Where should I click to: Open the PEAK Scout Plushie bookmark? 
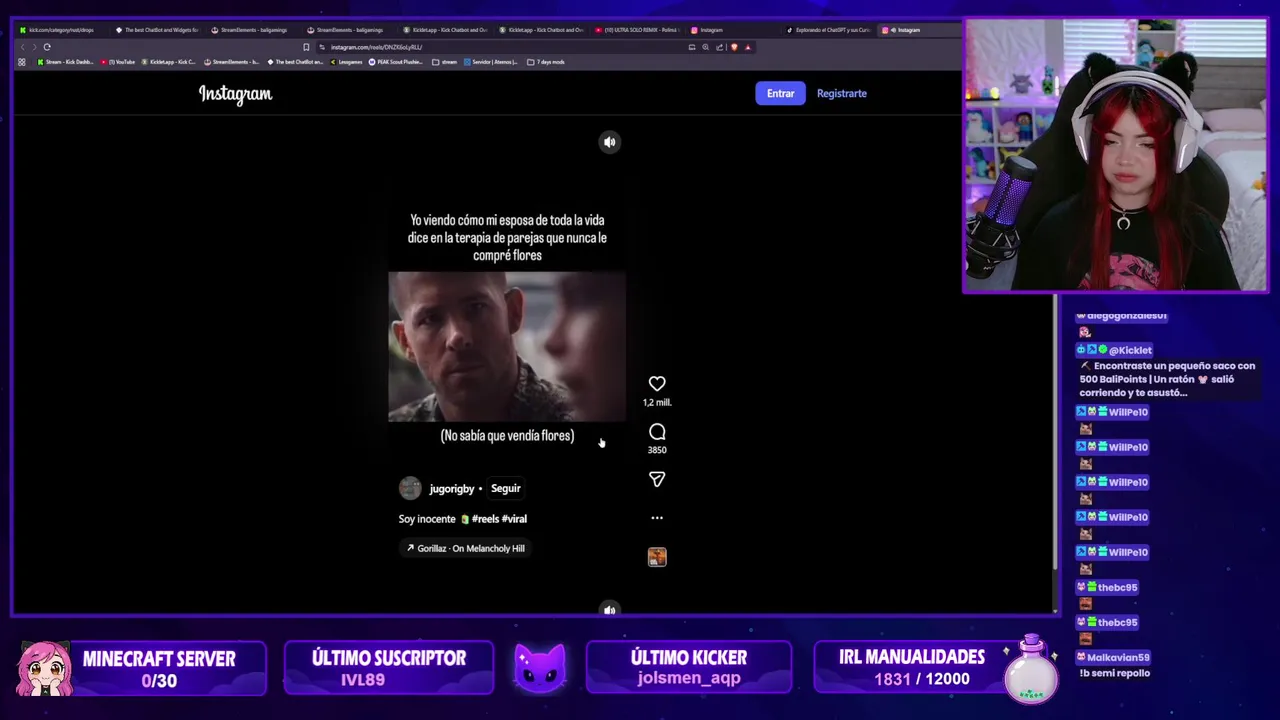(x=396, y=62)
